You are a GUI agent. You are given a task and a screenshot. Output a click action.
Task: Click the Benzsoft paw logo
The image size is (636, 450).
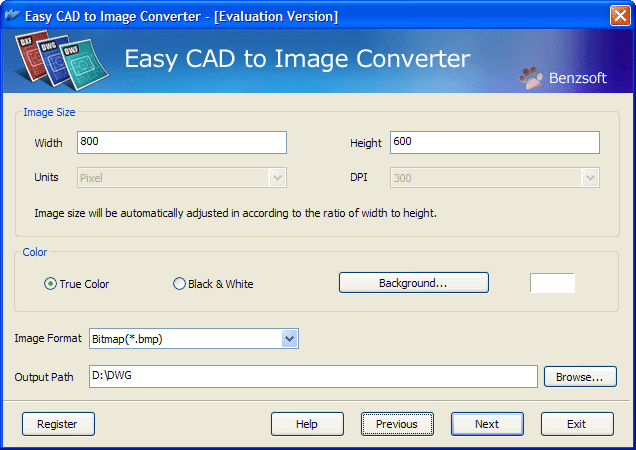531,78
